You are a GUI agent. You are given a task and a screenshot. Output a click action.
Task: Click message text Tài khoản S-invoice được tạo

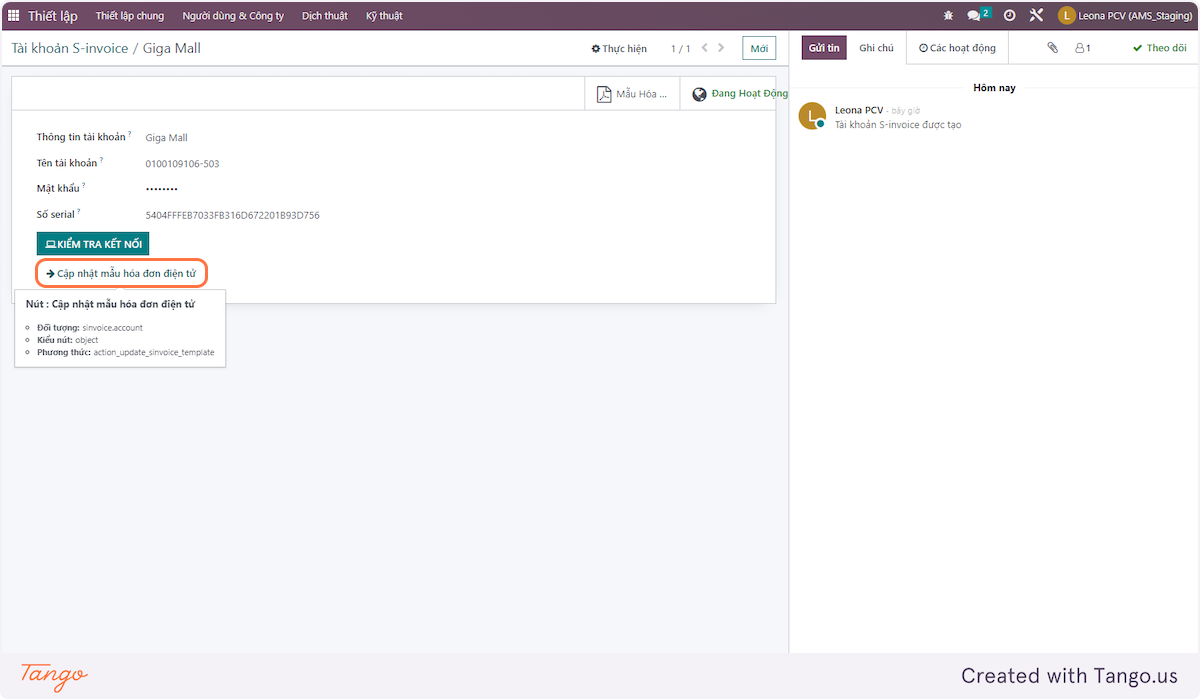(x=898, y=125)
